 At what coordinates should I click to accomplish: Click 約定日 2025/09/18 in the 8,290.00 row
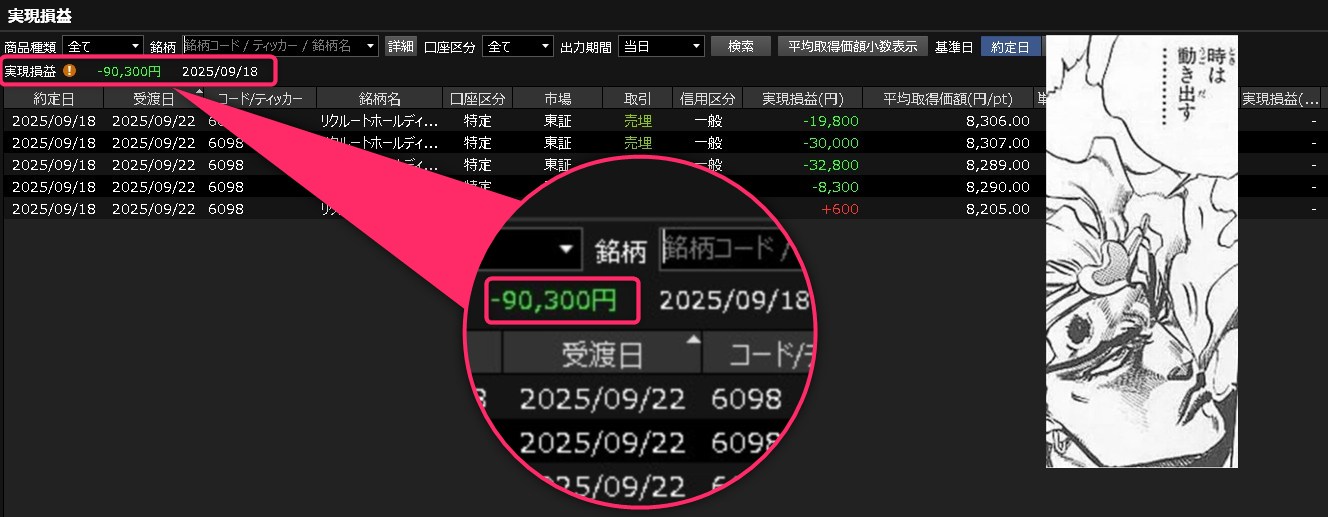(x=53, y=186)
